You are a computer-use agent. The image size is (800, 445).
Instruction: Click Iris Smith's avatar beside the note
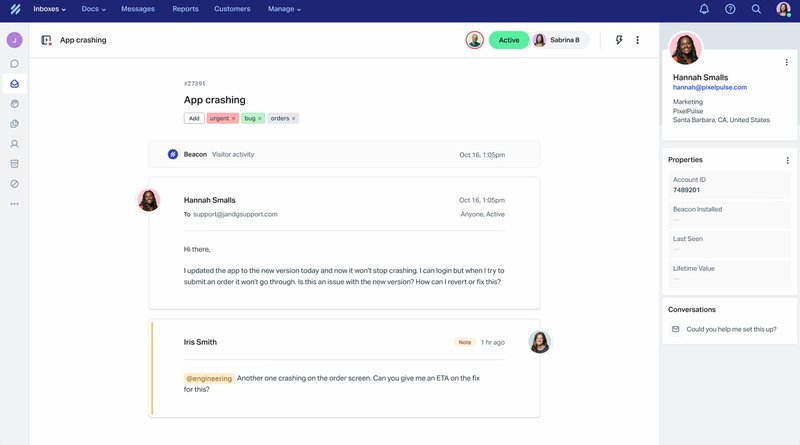540,342
